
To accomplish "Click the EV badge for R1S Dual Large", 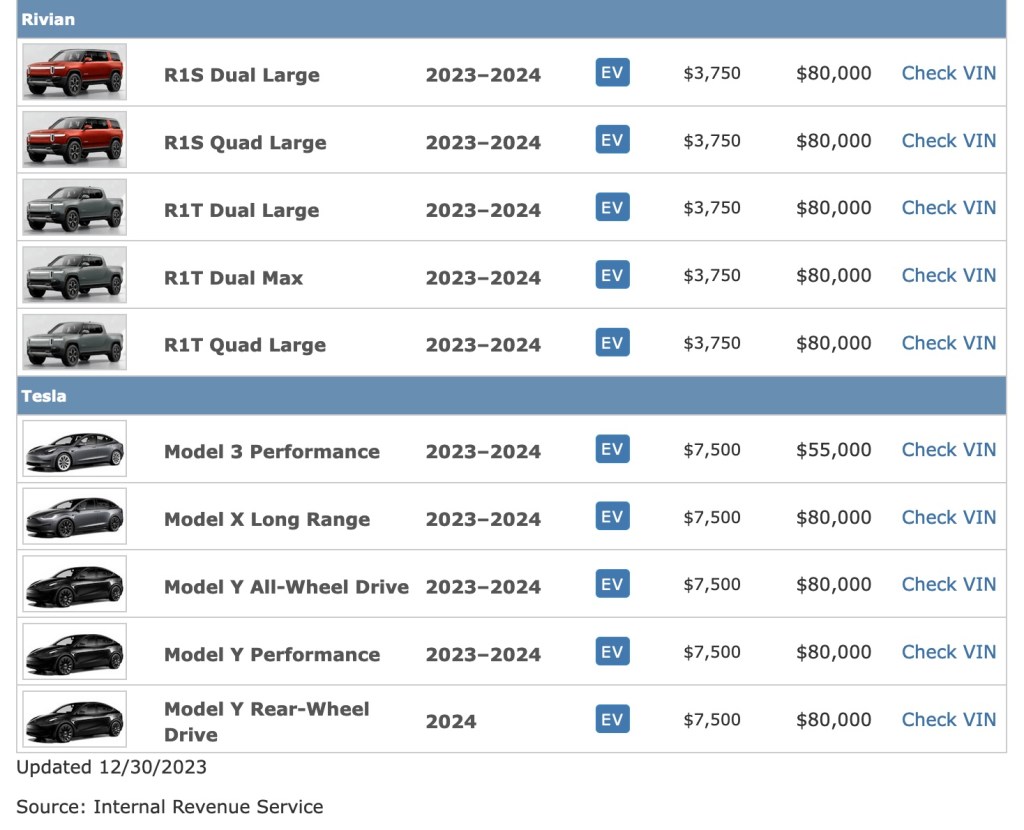I will [612, 73].
